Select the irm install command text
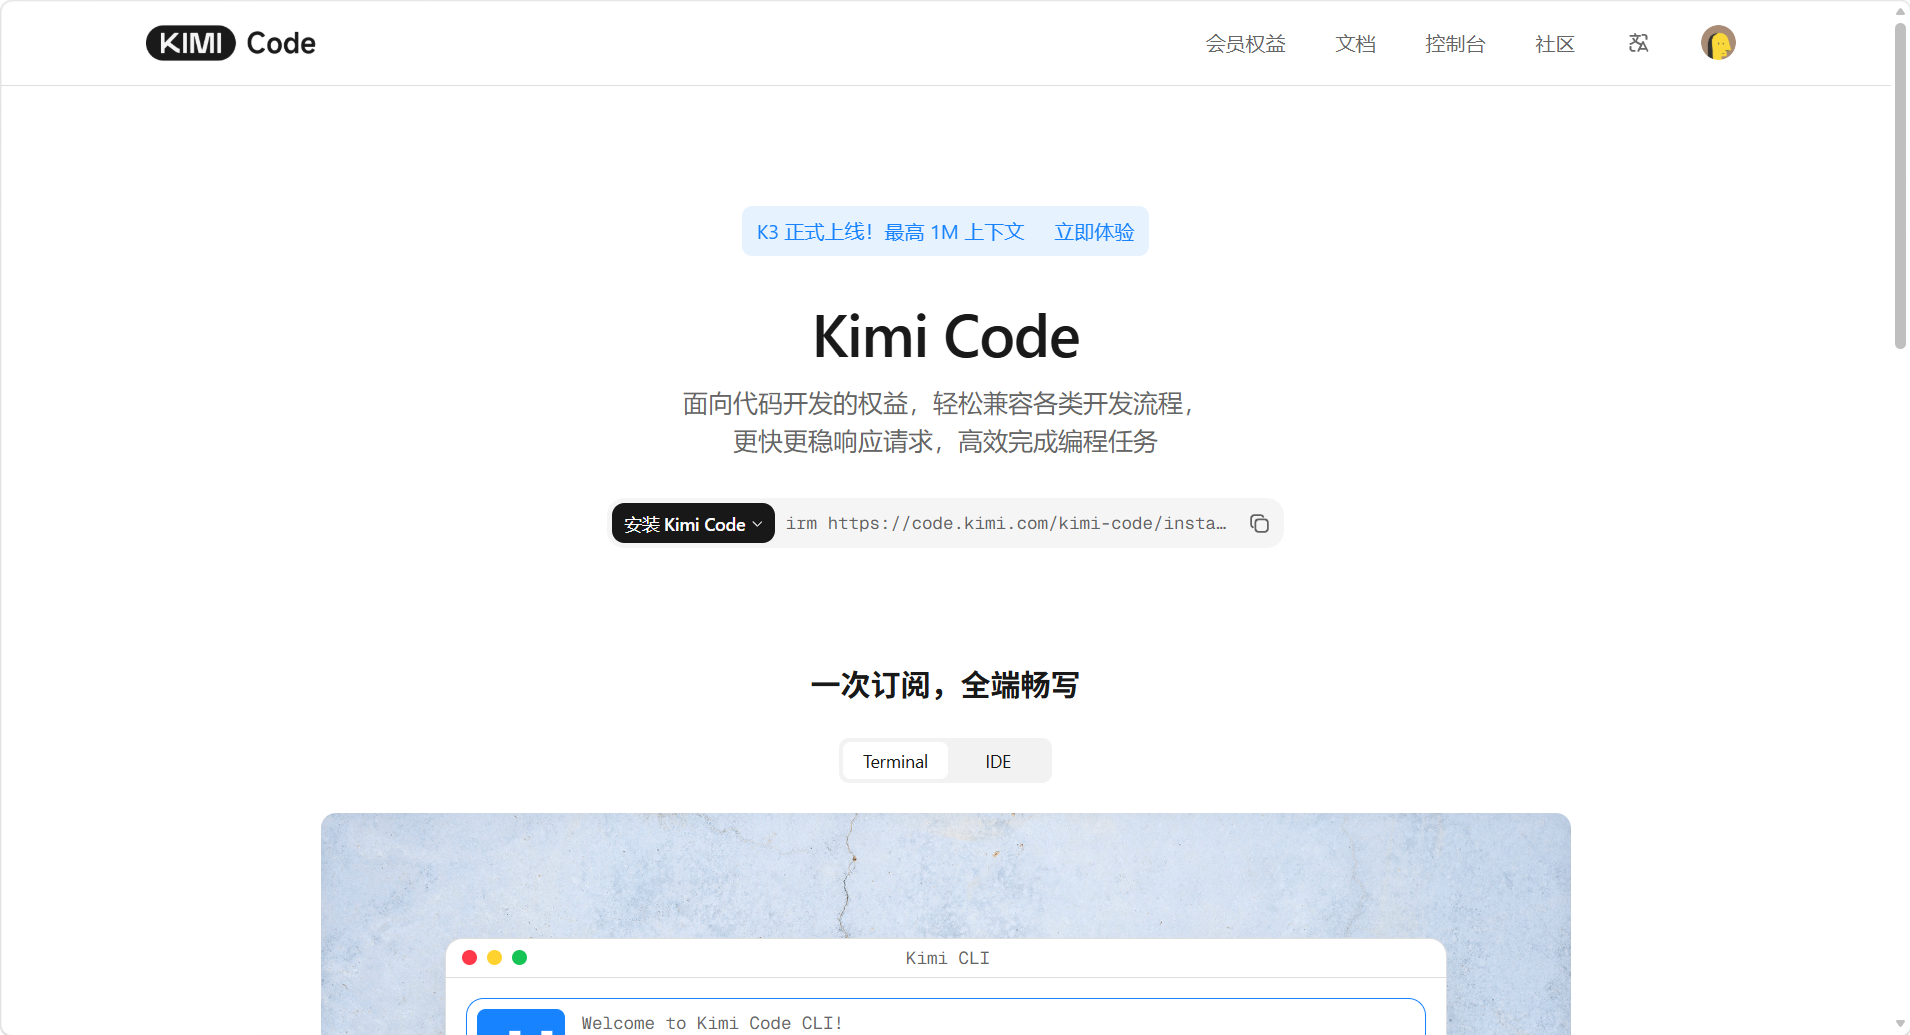 pyautogui.click(x=1006, y=523)
